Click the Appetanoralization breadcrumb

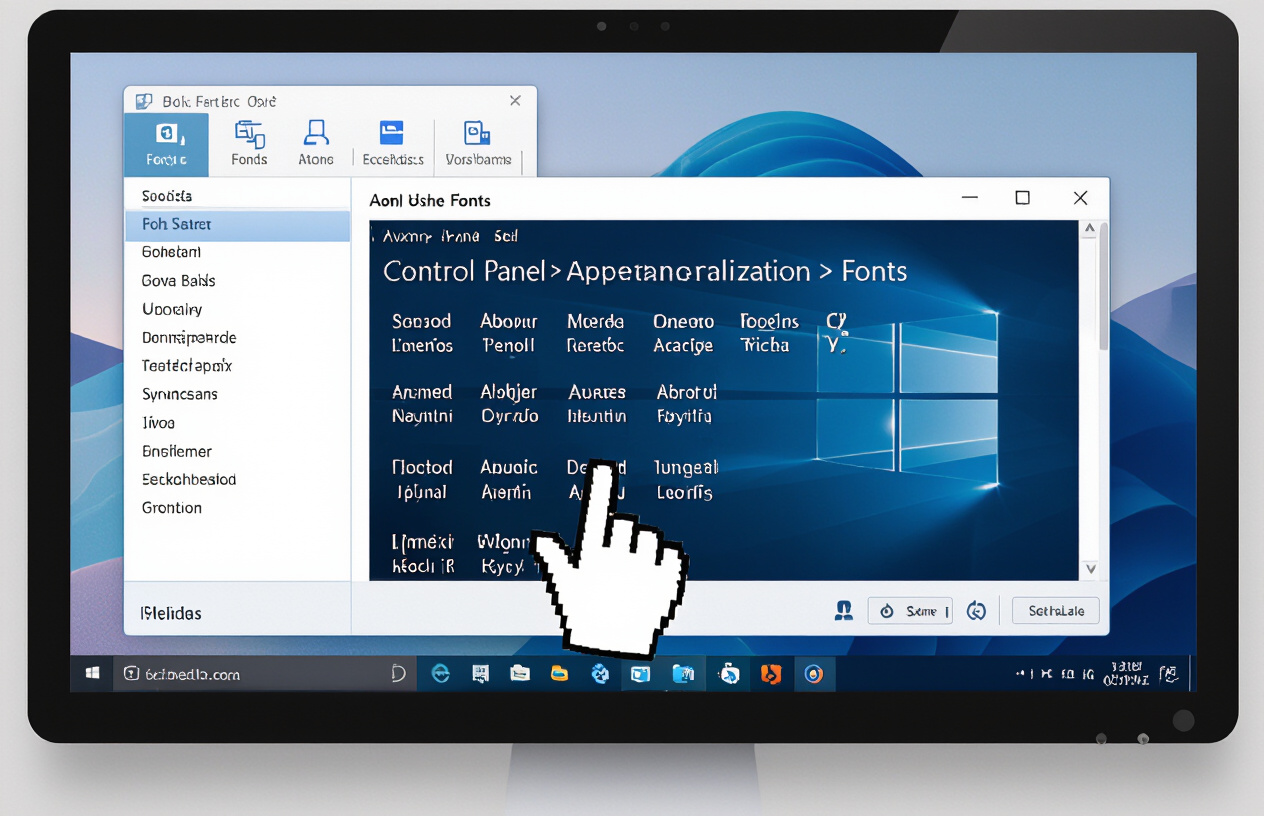[688, 271]
